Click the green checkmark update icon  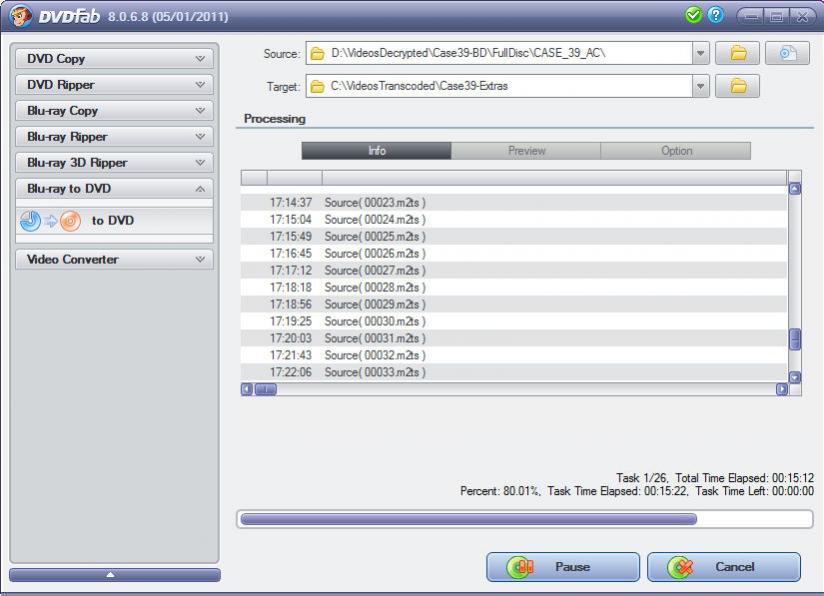click(694, 15)
